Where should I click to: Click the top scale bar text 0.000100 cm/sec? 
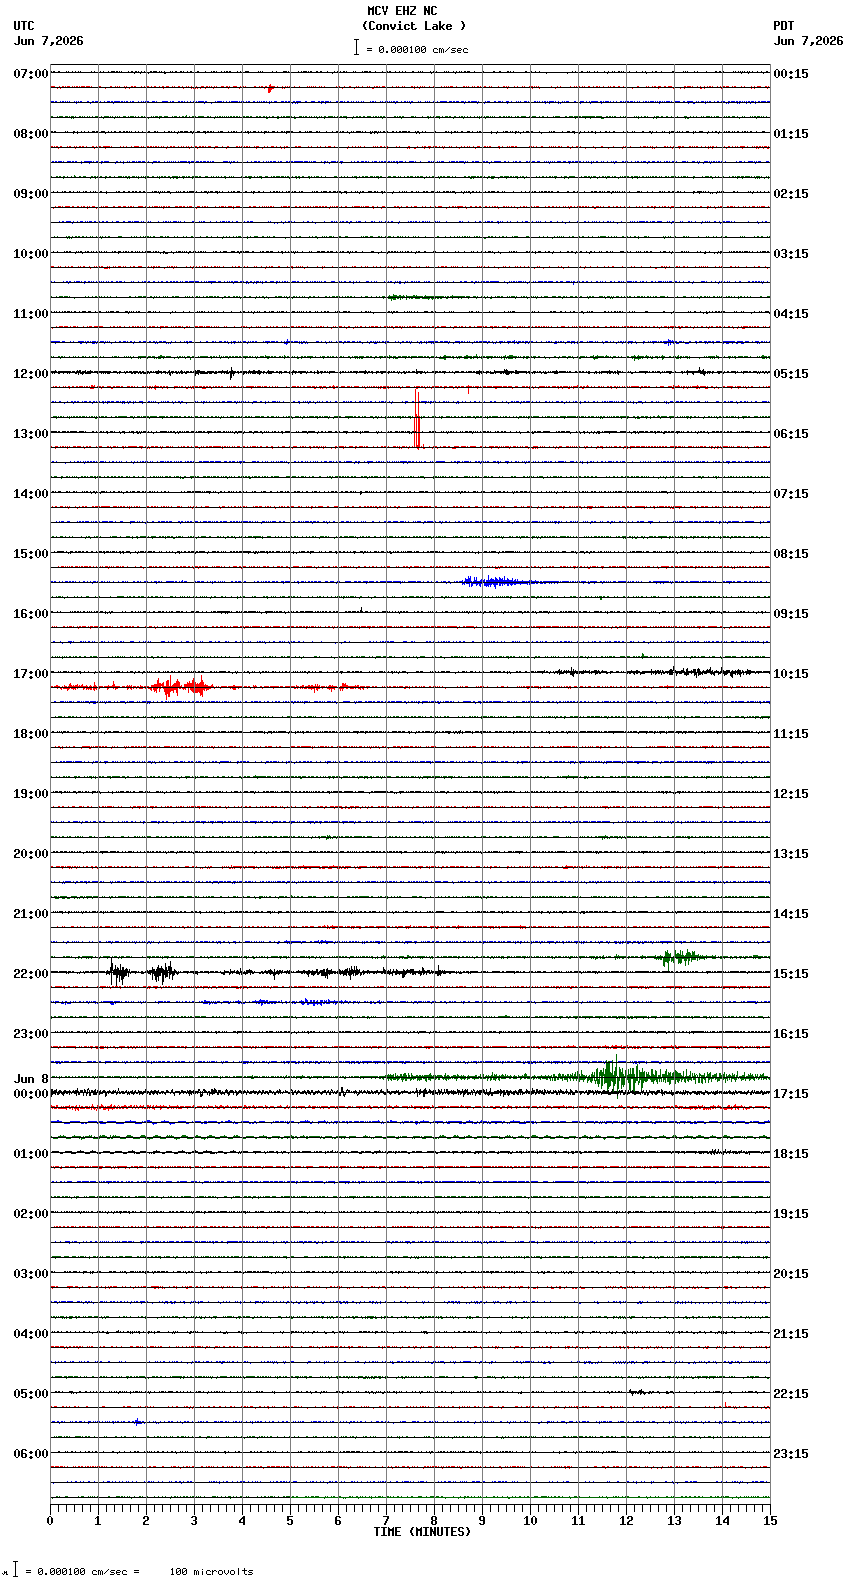[x=423, y=49]
